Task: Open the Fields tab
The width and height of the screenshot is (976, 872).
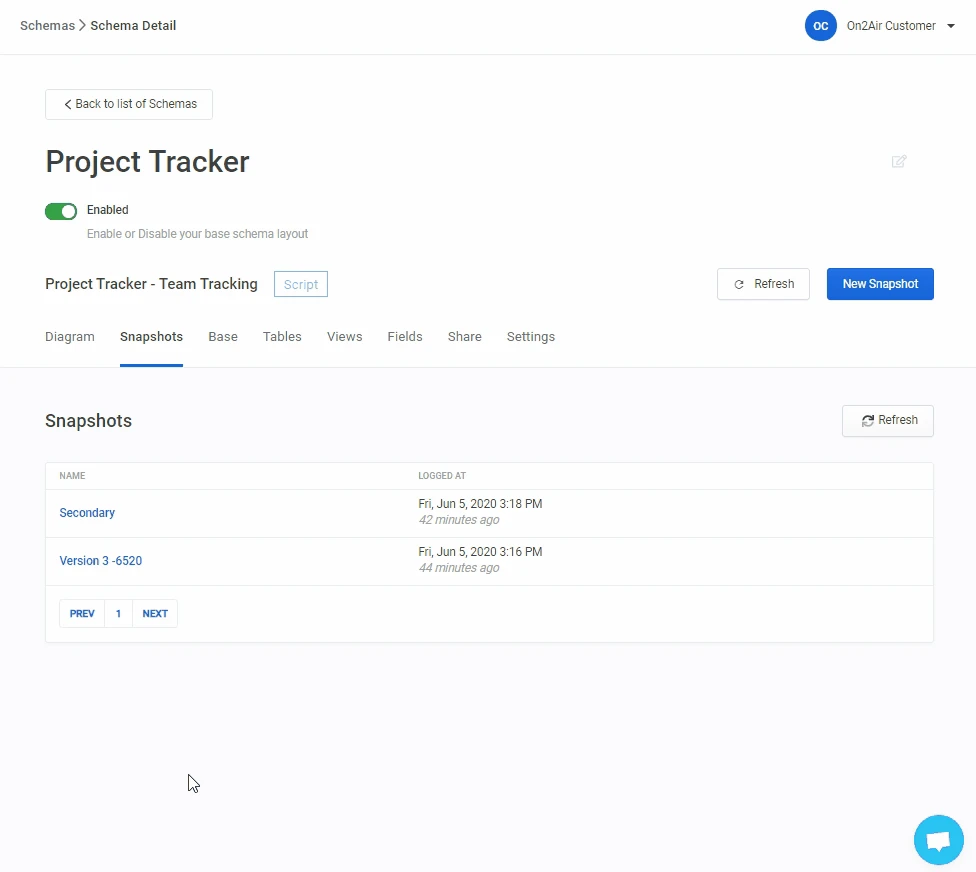Action: tap(405, 337)
